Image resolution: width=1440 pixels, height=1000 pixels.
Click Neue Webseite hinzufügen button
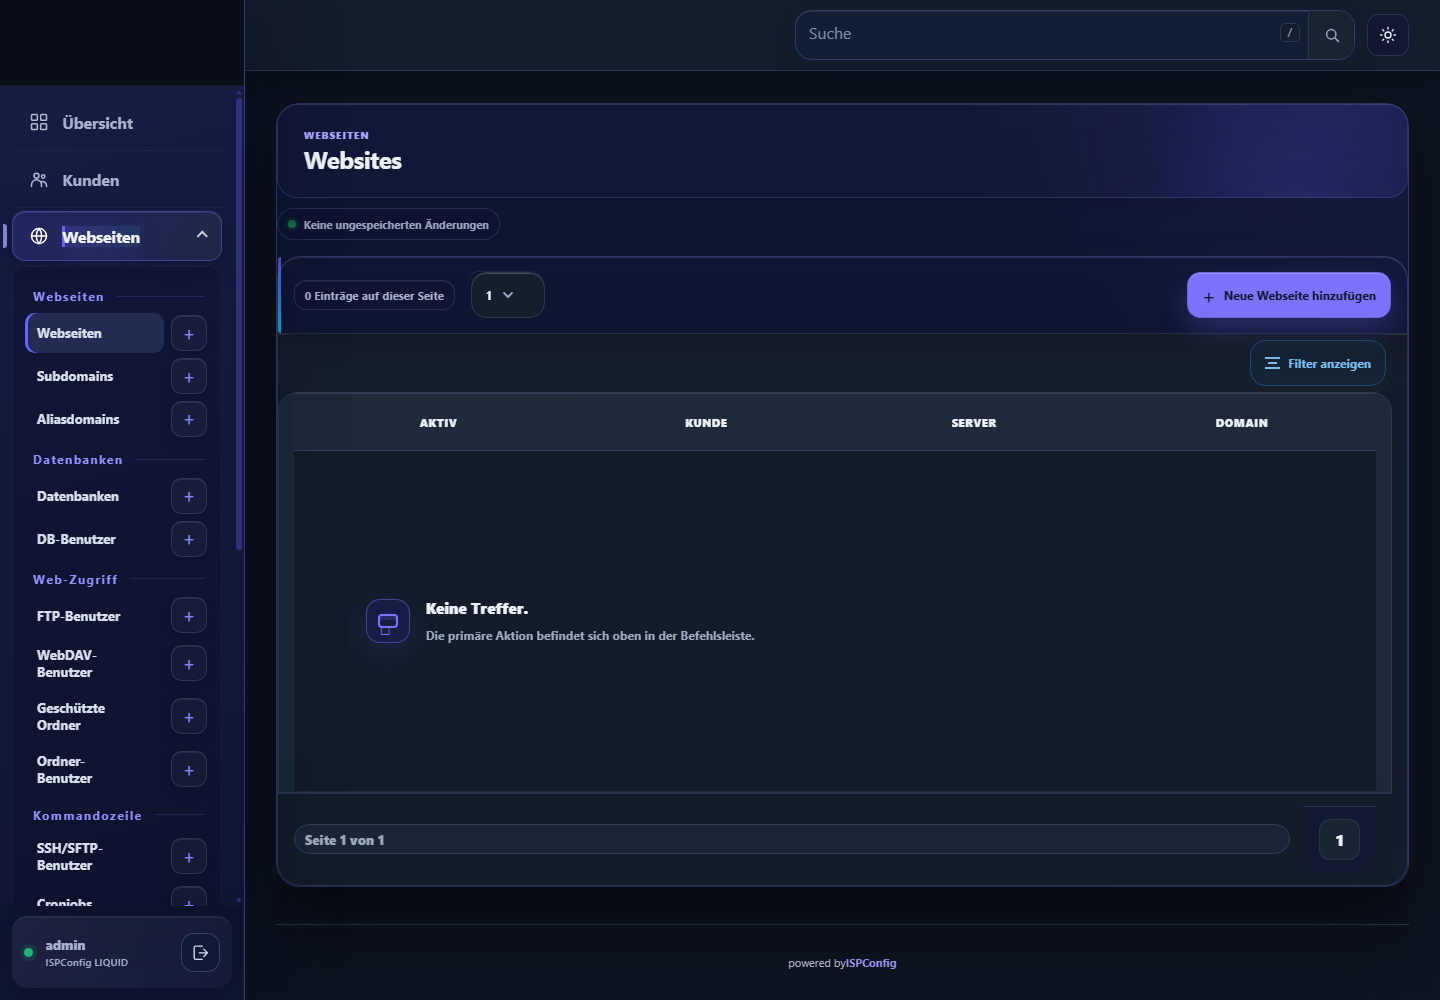click(x=1288, y=295)
